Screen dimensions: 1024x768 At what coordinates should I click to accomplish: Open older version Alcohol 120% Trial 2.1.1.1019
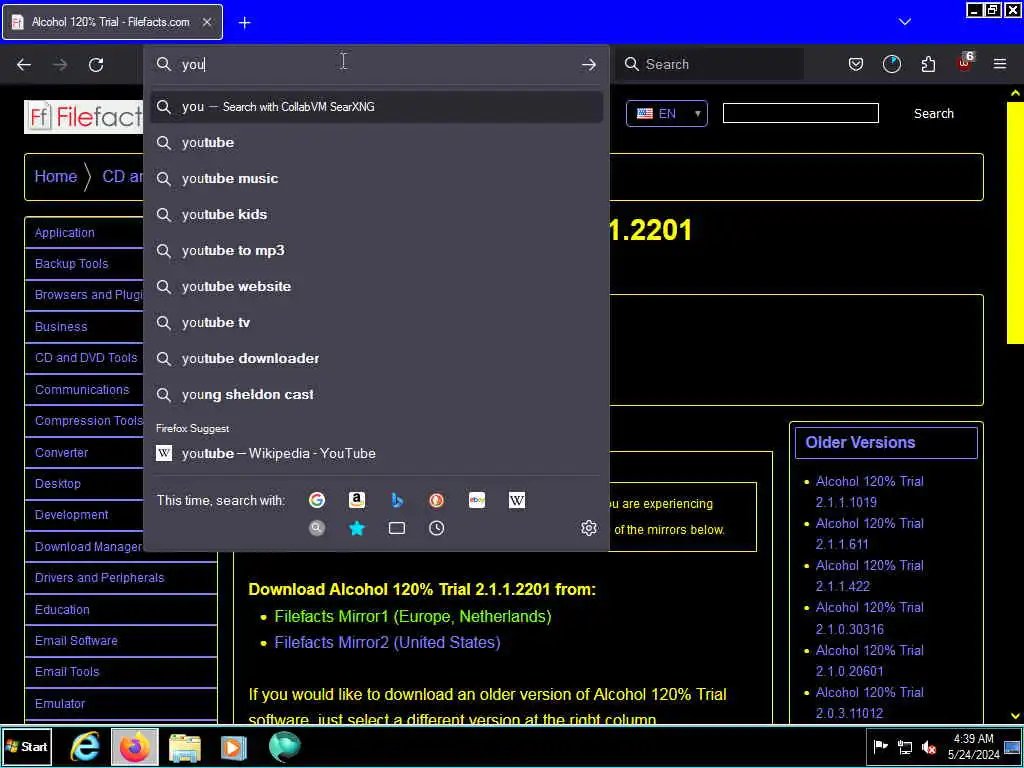click(x=869, y=492)
